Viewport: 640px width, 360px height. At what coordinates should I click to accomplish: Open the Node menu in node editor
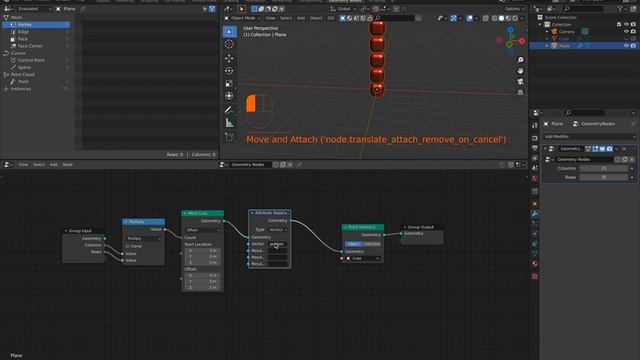[67, 164]
